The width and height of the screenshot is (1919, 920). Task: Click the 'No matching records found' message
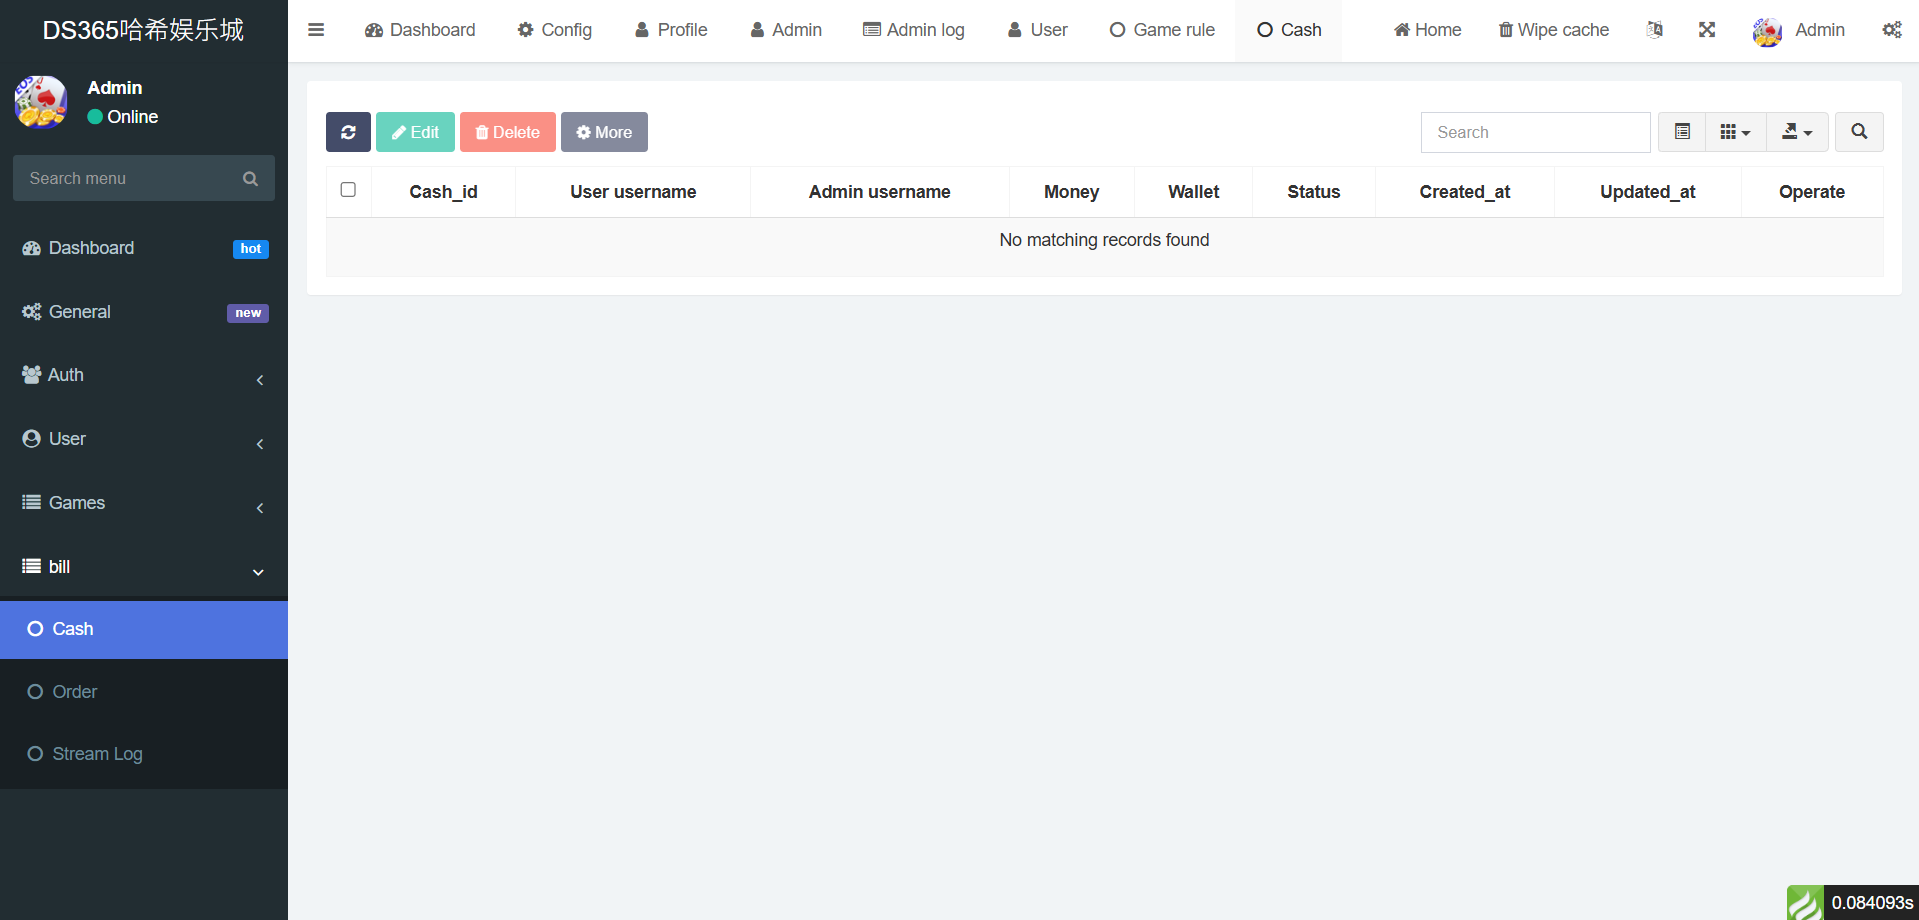coord(1104,240)
